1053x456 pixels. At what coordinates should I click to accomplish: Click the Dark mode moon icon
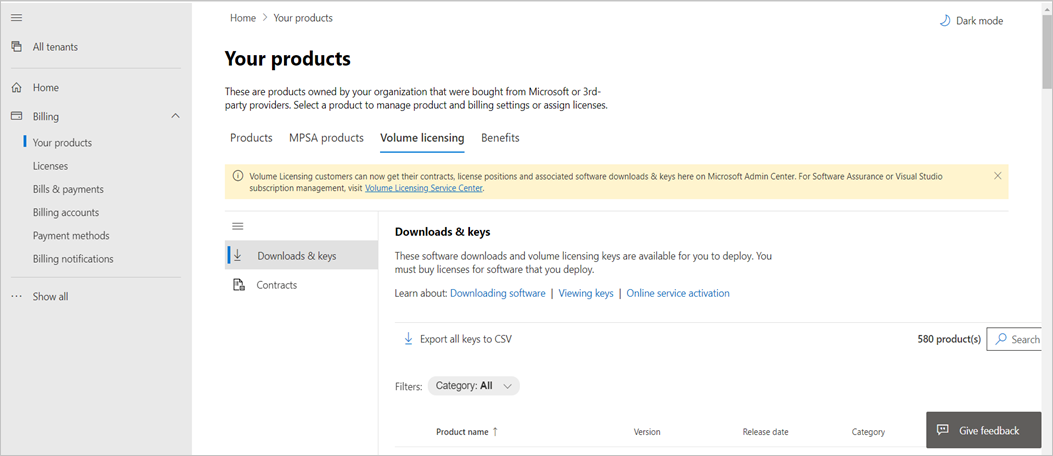pyautogui.click(x=945, y=21)
